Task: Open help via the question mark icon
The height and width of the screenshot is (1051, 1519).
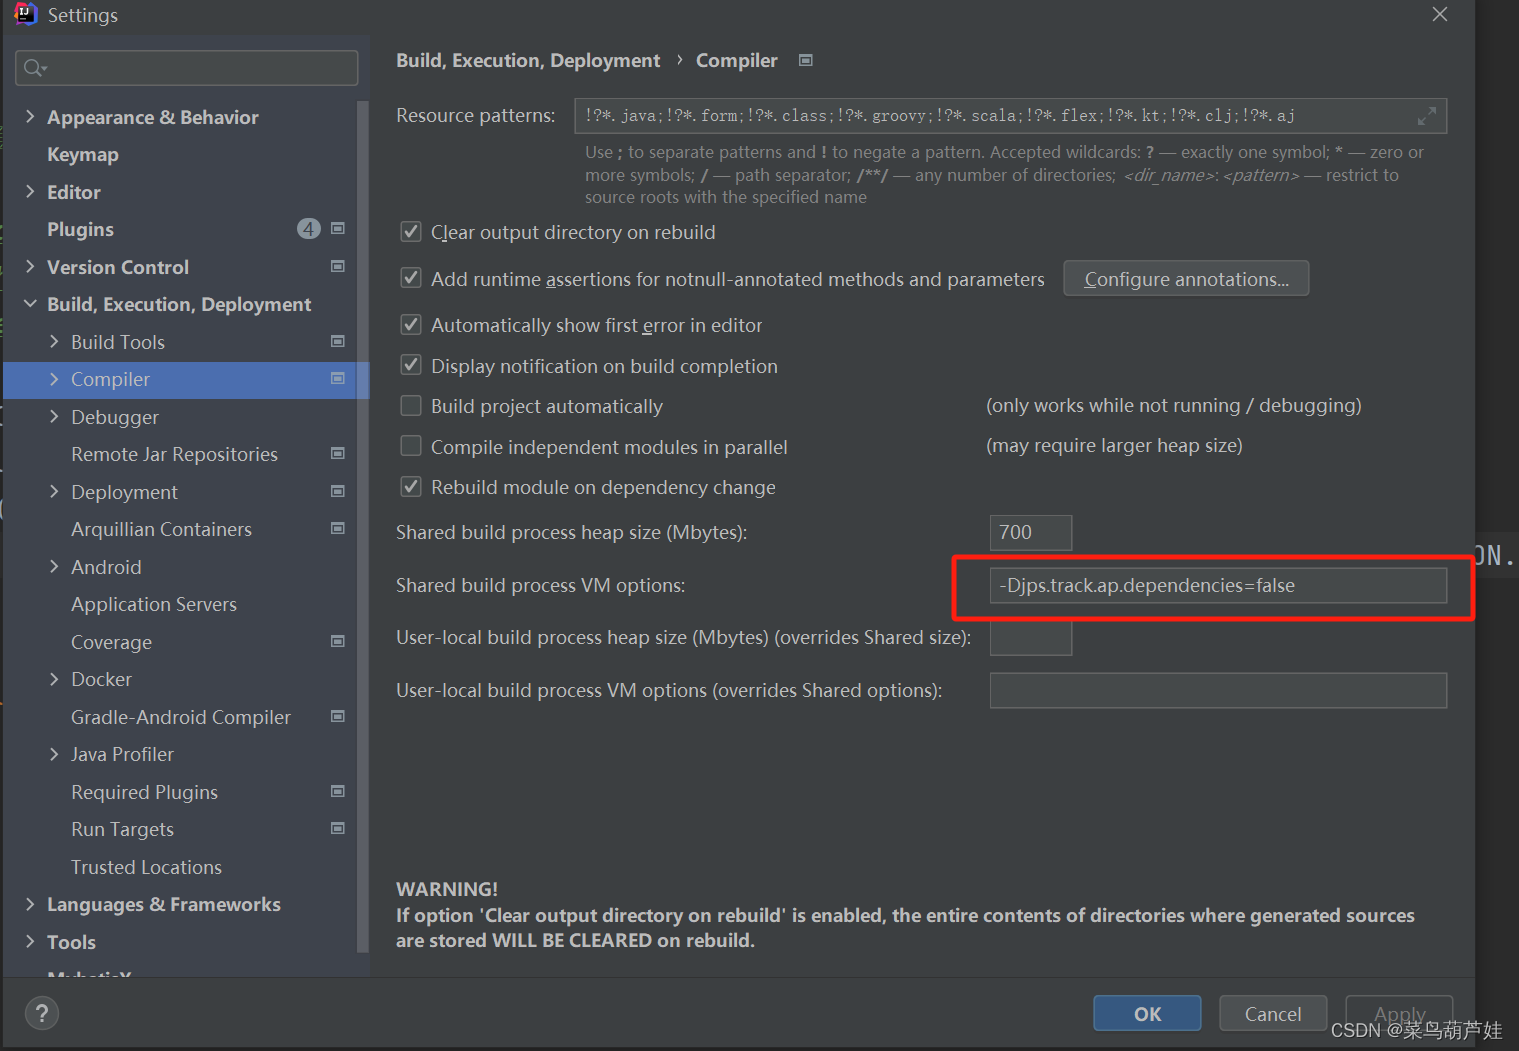Action: click(41, 1012)
